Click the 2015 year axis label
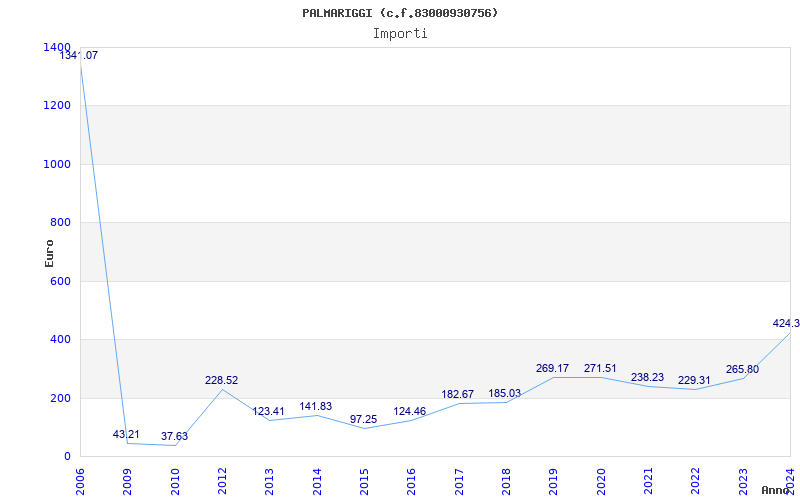This screenshot has width=800, height=500. [364, 482]
